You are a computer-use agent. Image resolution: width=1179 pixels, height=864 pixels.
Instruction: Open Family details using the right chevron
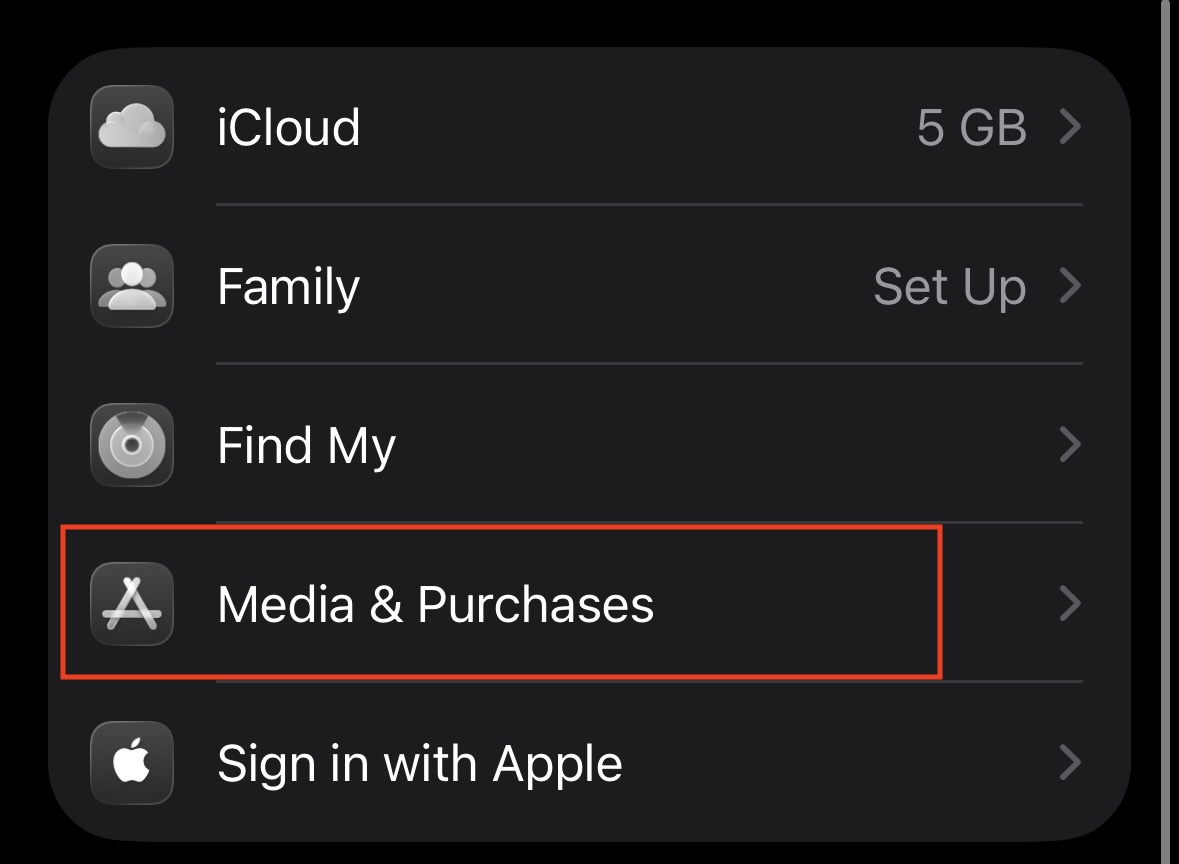(x=1071, y=286)
